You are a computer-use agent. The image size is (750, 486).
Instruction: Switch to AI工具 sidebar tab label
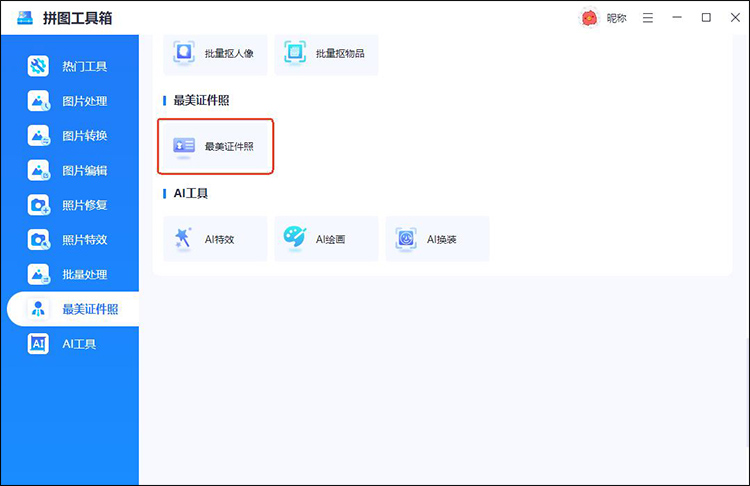pyautogui.click(x=79, y=344)
